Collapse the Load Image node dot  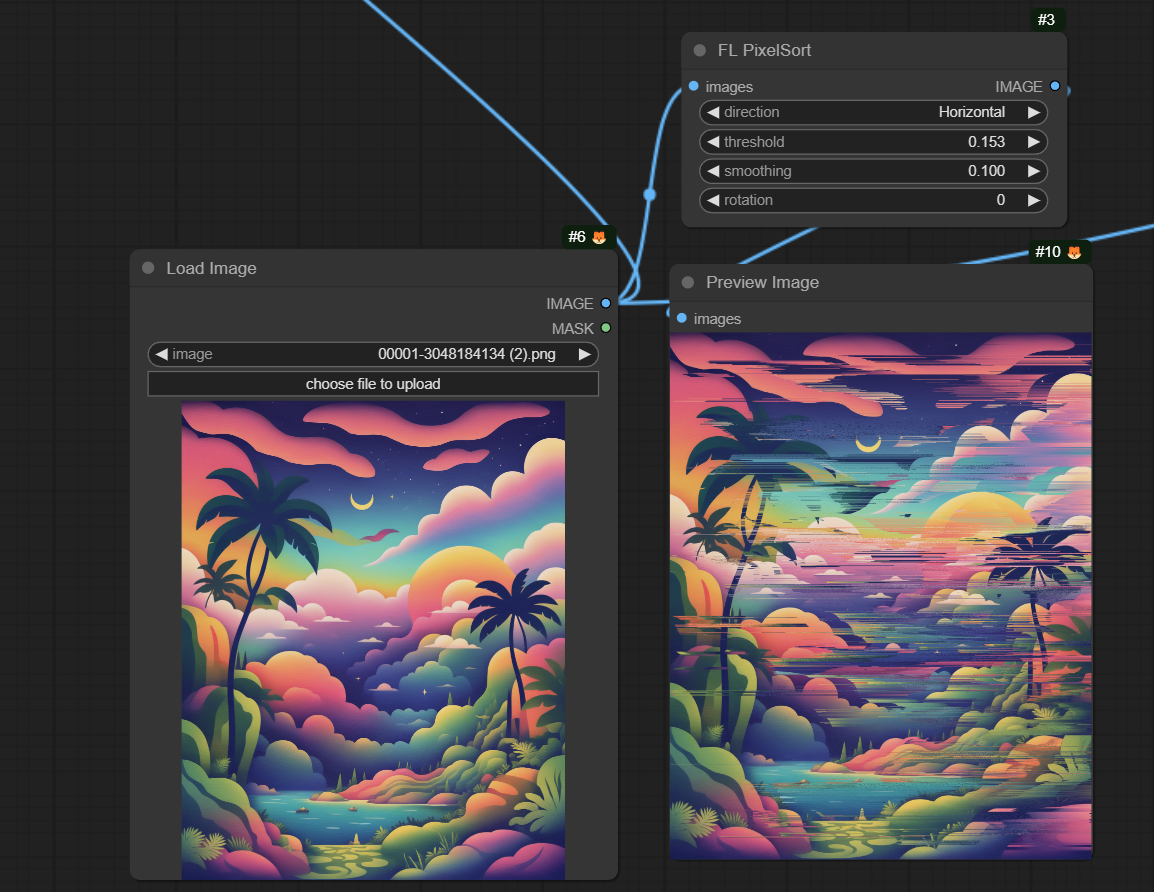pyautogui.click(x=148, y=268)
